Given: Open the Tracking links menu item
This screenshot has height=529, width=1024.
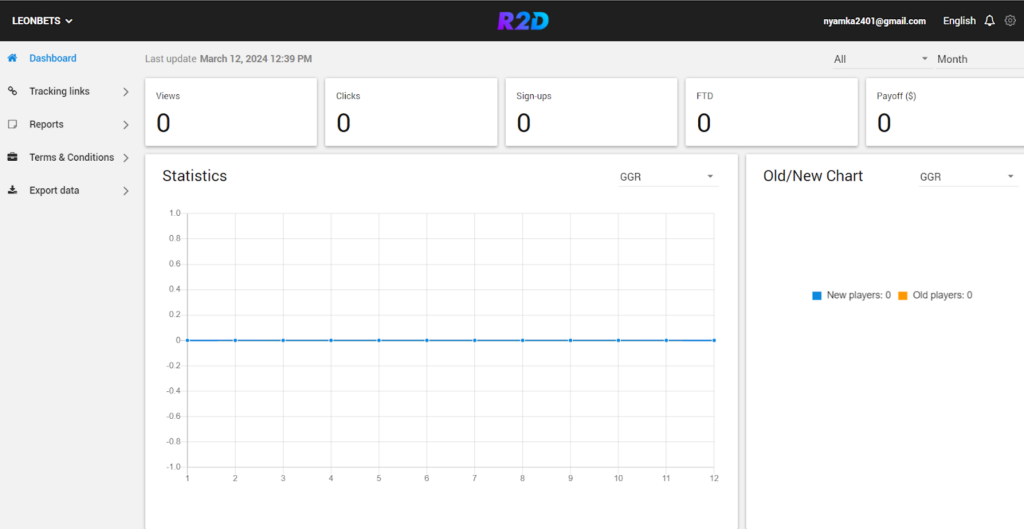Looking at the screenshot, I should [x=59, y=91].
